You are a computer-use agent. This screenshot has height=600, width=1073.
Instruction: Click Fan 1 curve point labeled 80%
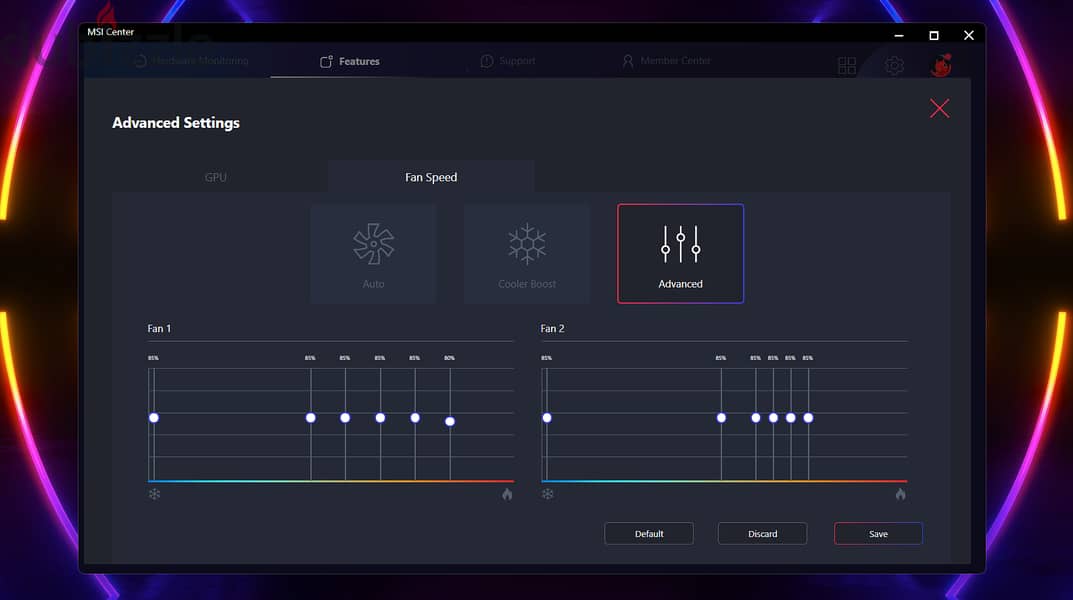point(450,421)
